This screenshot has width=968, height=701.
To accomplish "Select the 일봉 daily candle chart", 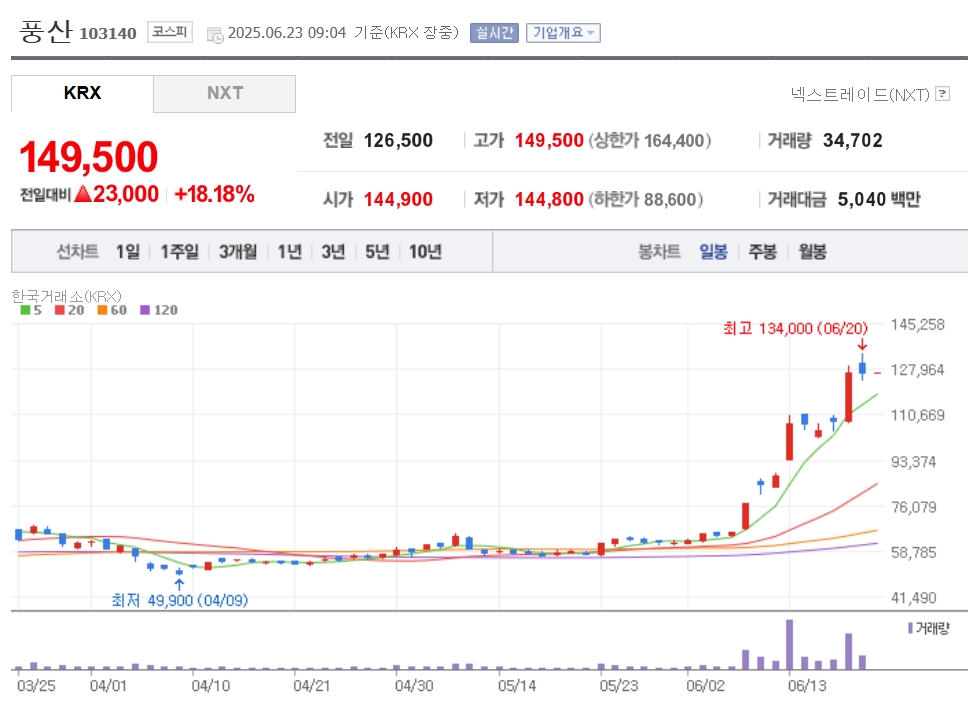I will click(713, 251).
